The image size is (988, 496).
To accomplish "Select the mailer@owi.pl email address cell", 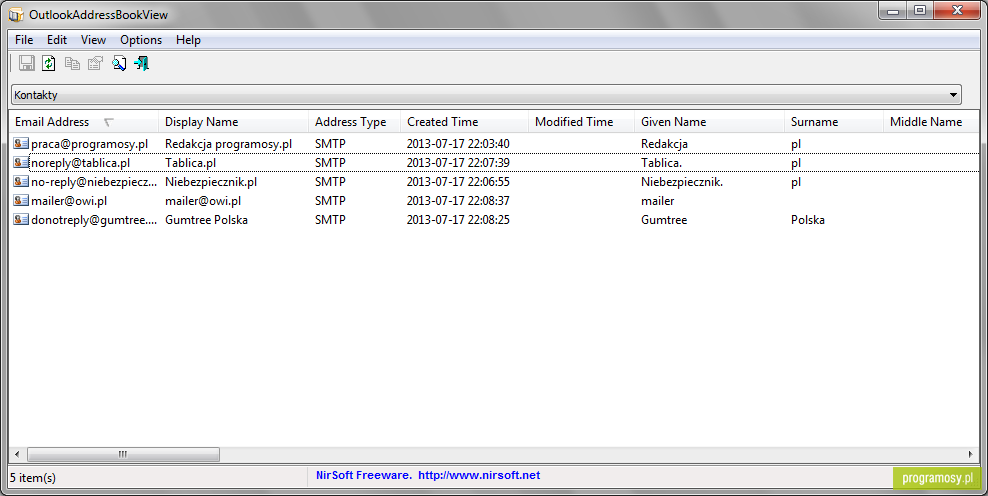I will [69, 200].
